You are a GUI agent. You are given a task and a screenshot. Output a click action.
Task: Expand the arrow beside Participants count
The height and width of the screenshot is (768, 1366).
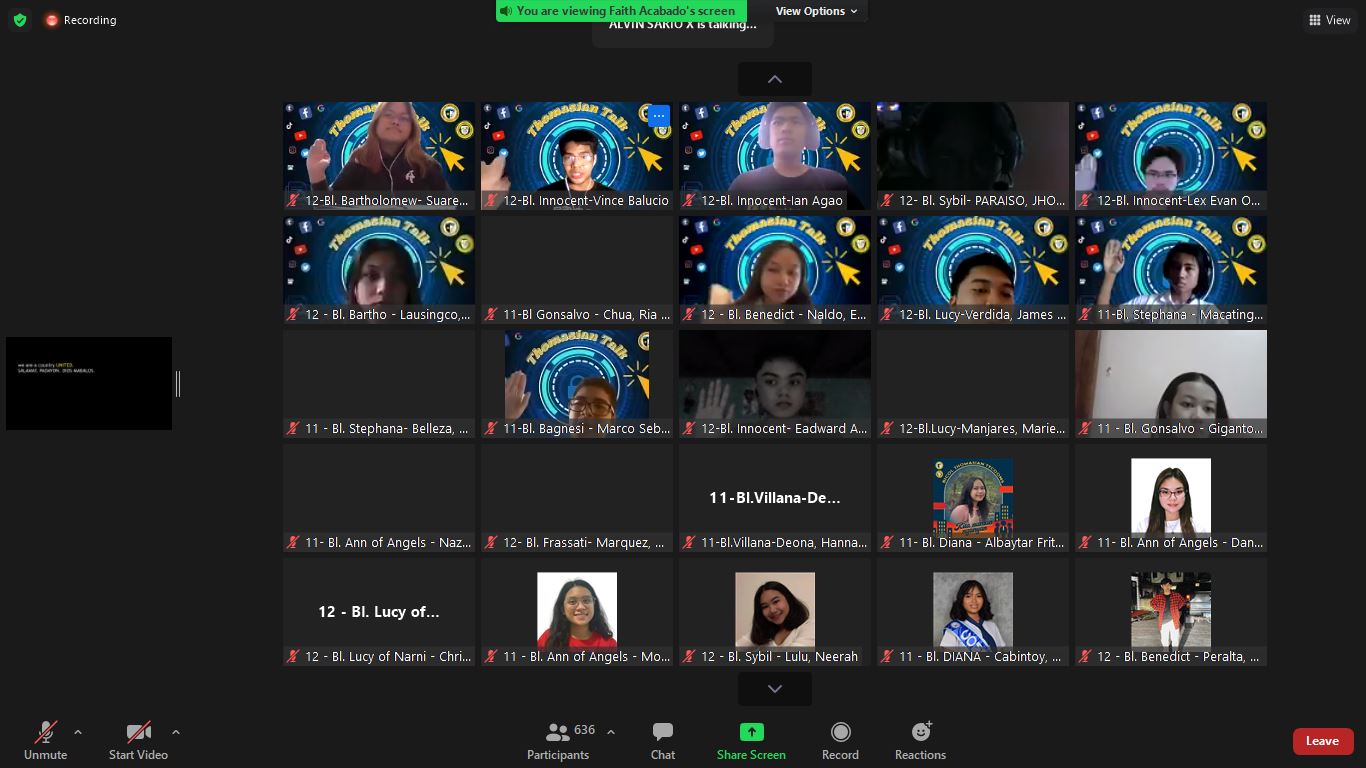coord(611,732)
